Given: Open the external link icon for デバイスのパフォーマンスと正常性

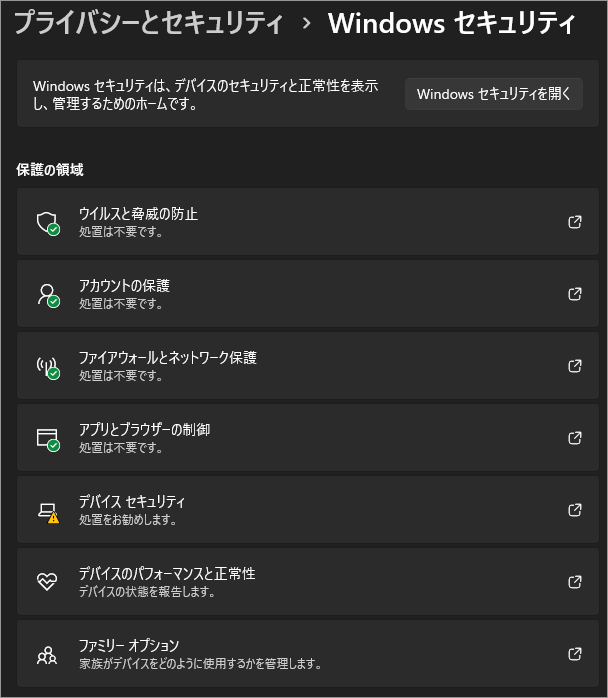Looking at the screenshot, I should click(x=575, y=582).
